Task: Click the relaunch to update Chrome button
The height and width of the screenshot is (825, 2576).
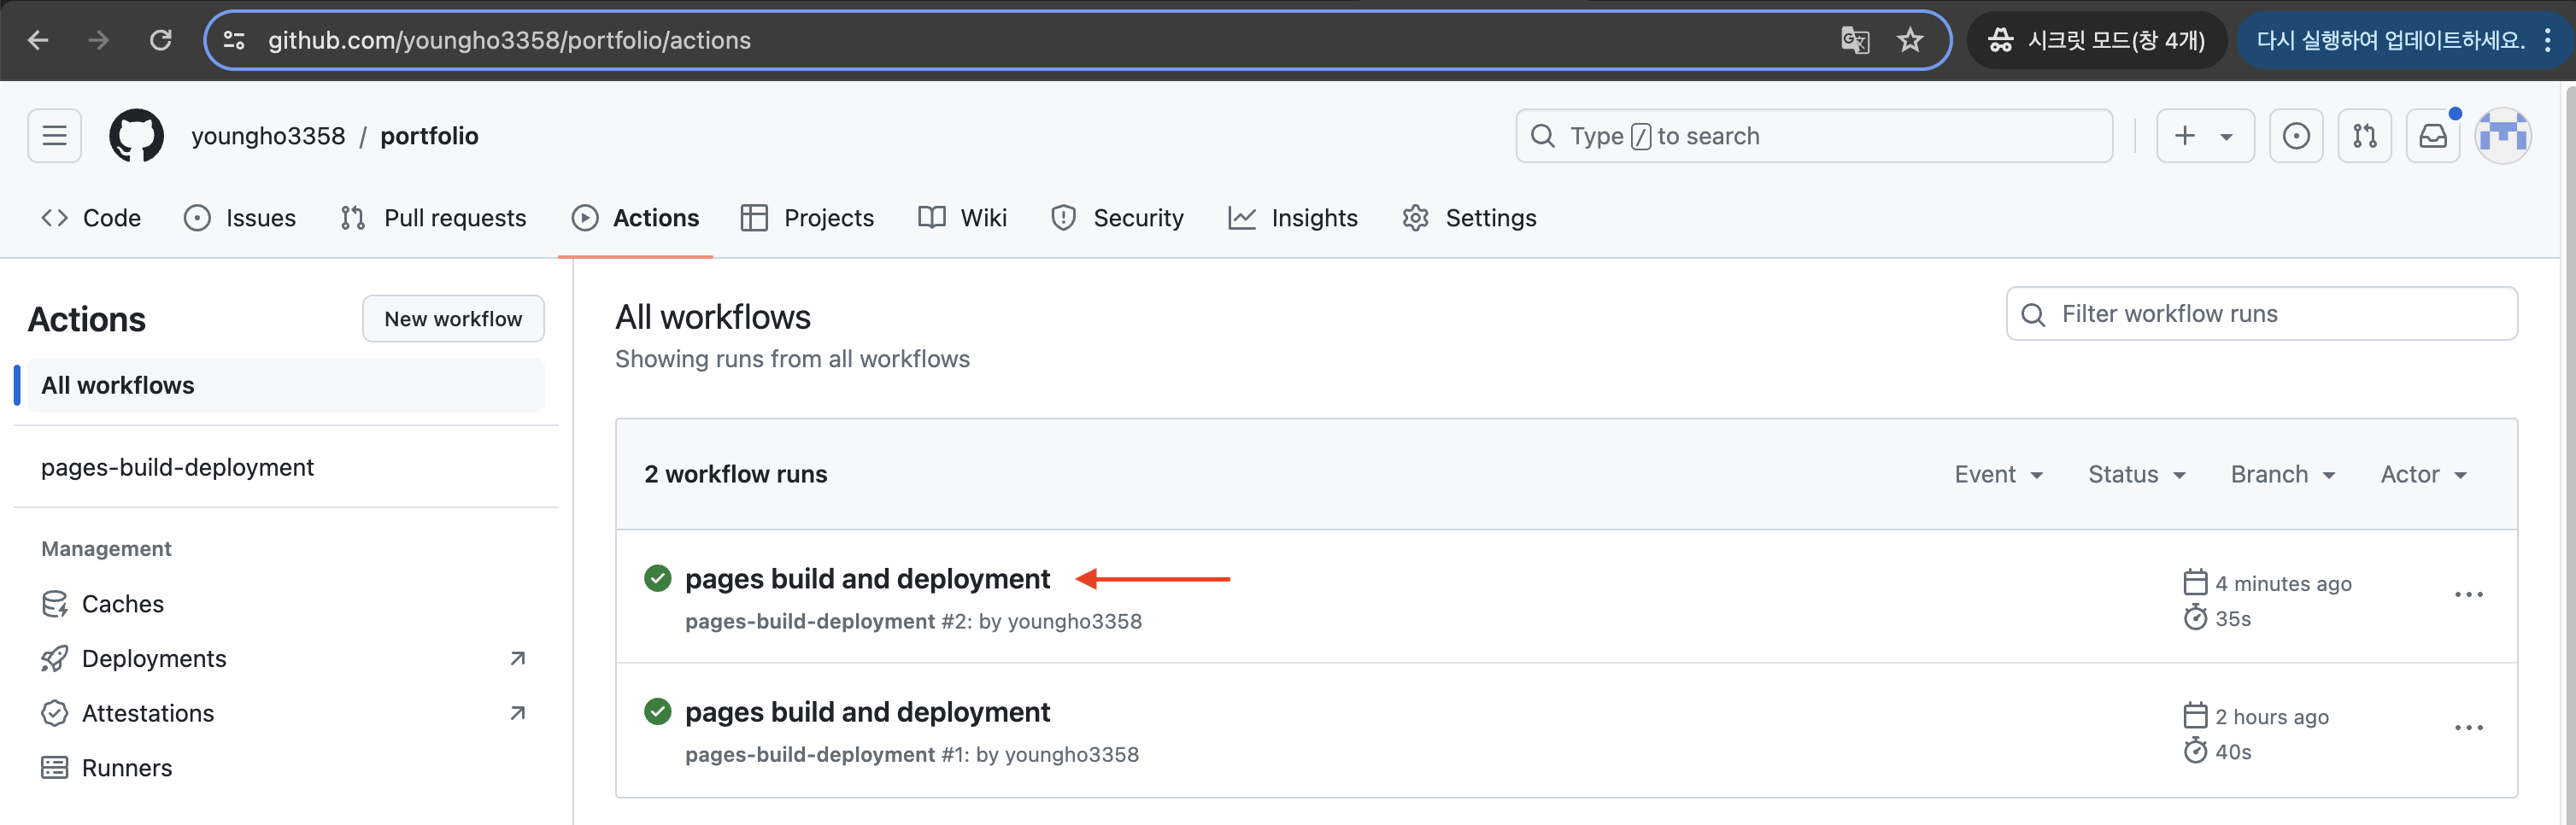Action: 2390,40
